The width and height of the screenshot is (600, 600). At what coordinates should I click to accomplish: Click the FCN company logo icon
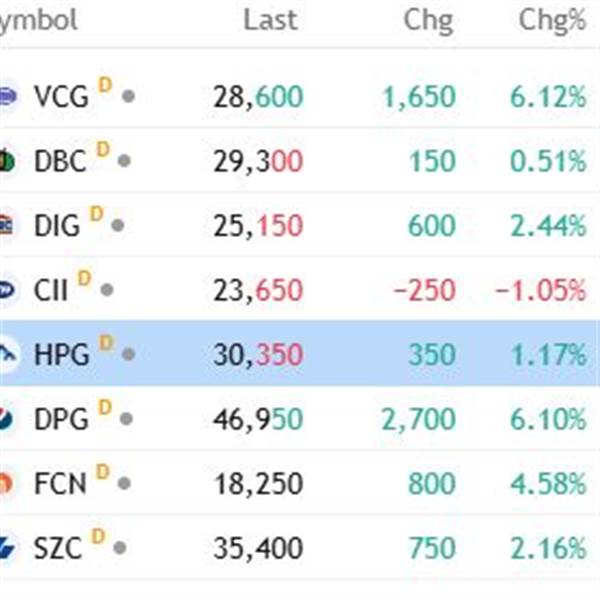[x=6, y=483]
